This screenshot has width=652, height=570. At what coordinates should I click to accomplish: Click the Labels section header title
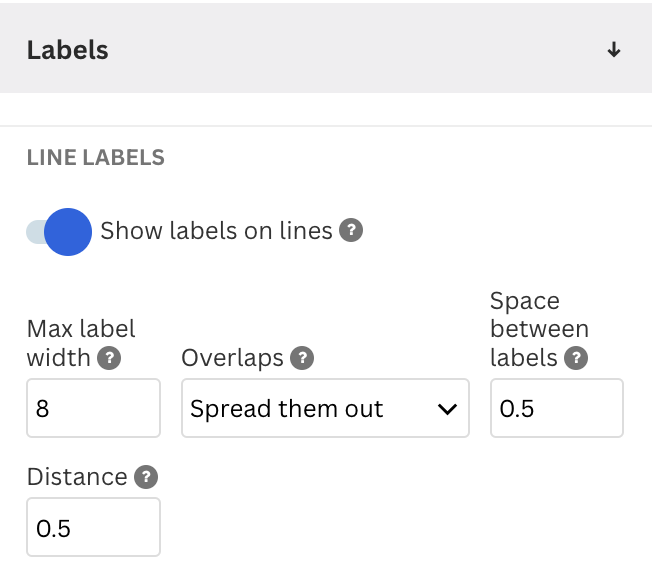tap(68, 50)
